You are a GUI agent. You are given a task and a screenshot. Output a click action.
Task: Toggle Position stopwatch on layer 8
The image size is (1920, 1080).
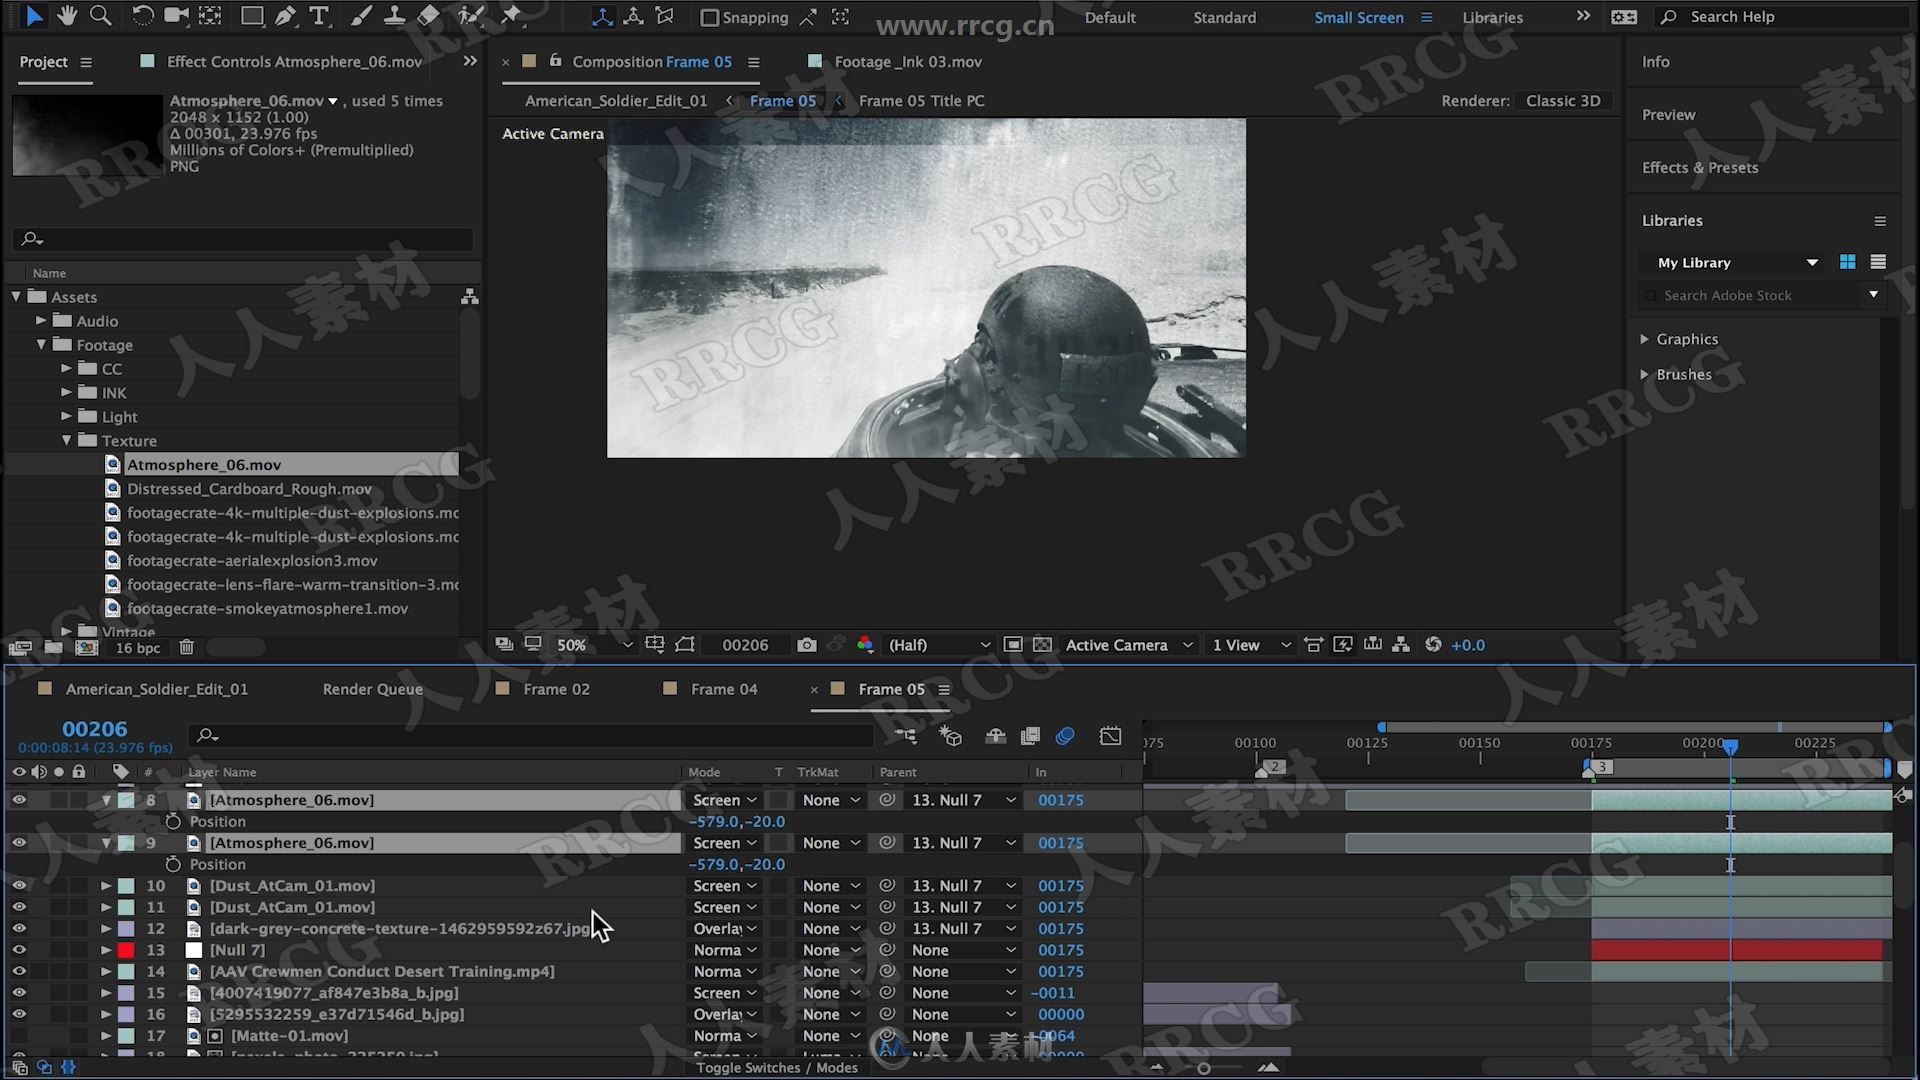[173, 821]
